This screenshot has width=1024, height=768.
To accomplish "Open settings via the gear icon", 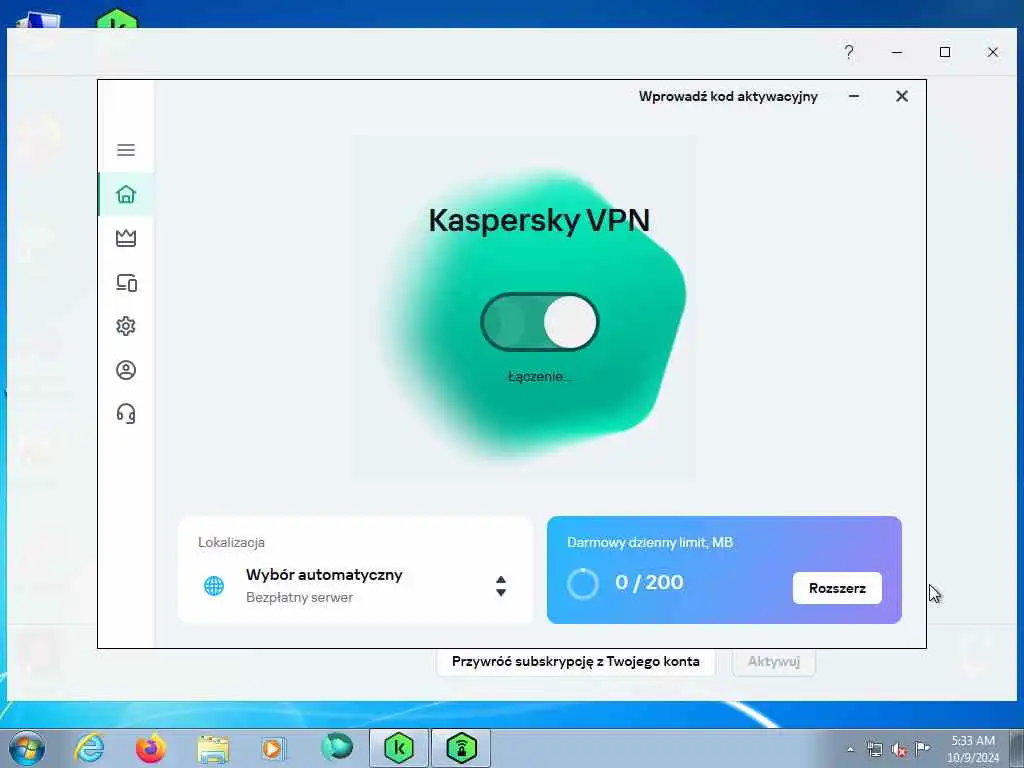I will click(x=126, y=326).
